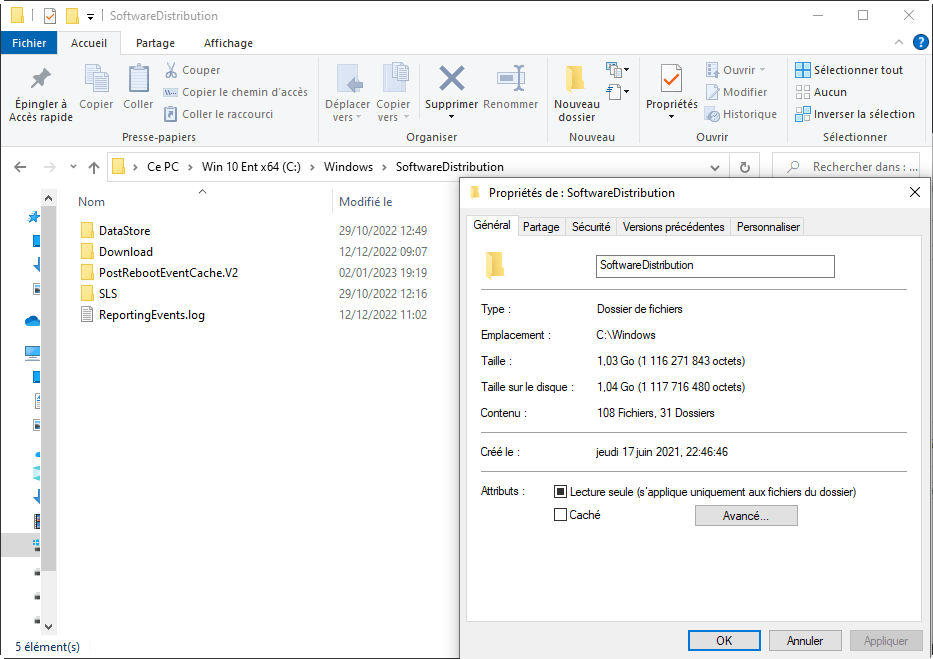Enable the Caché attribute checkbox
This screenshot has width=933, height=659.
560,514
